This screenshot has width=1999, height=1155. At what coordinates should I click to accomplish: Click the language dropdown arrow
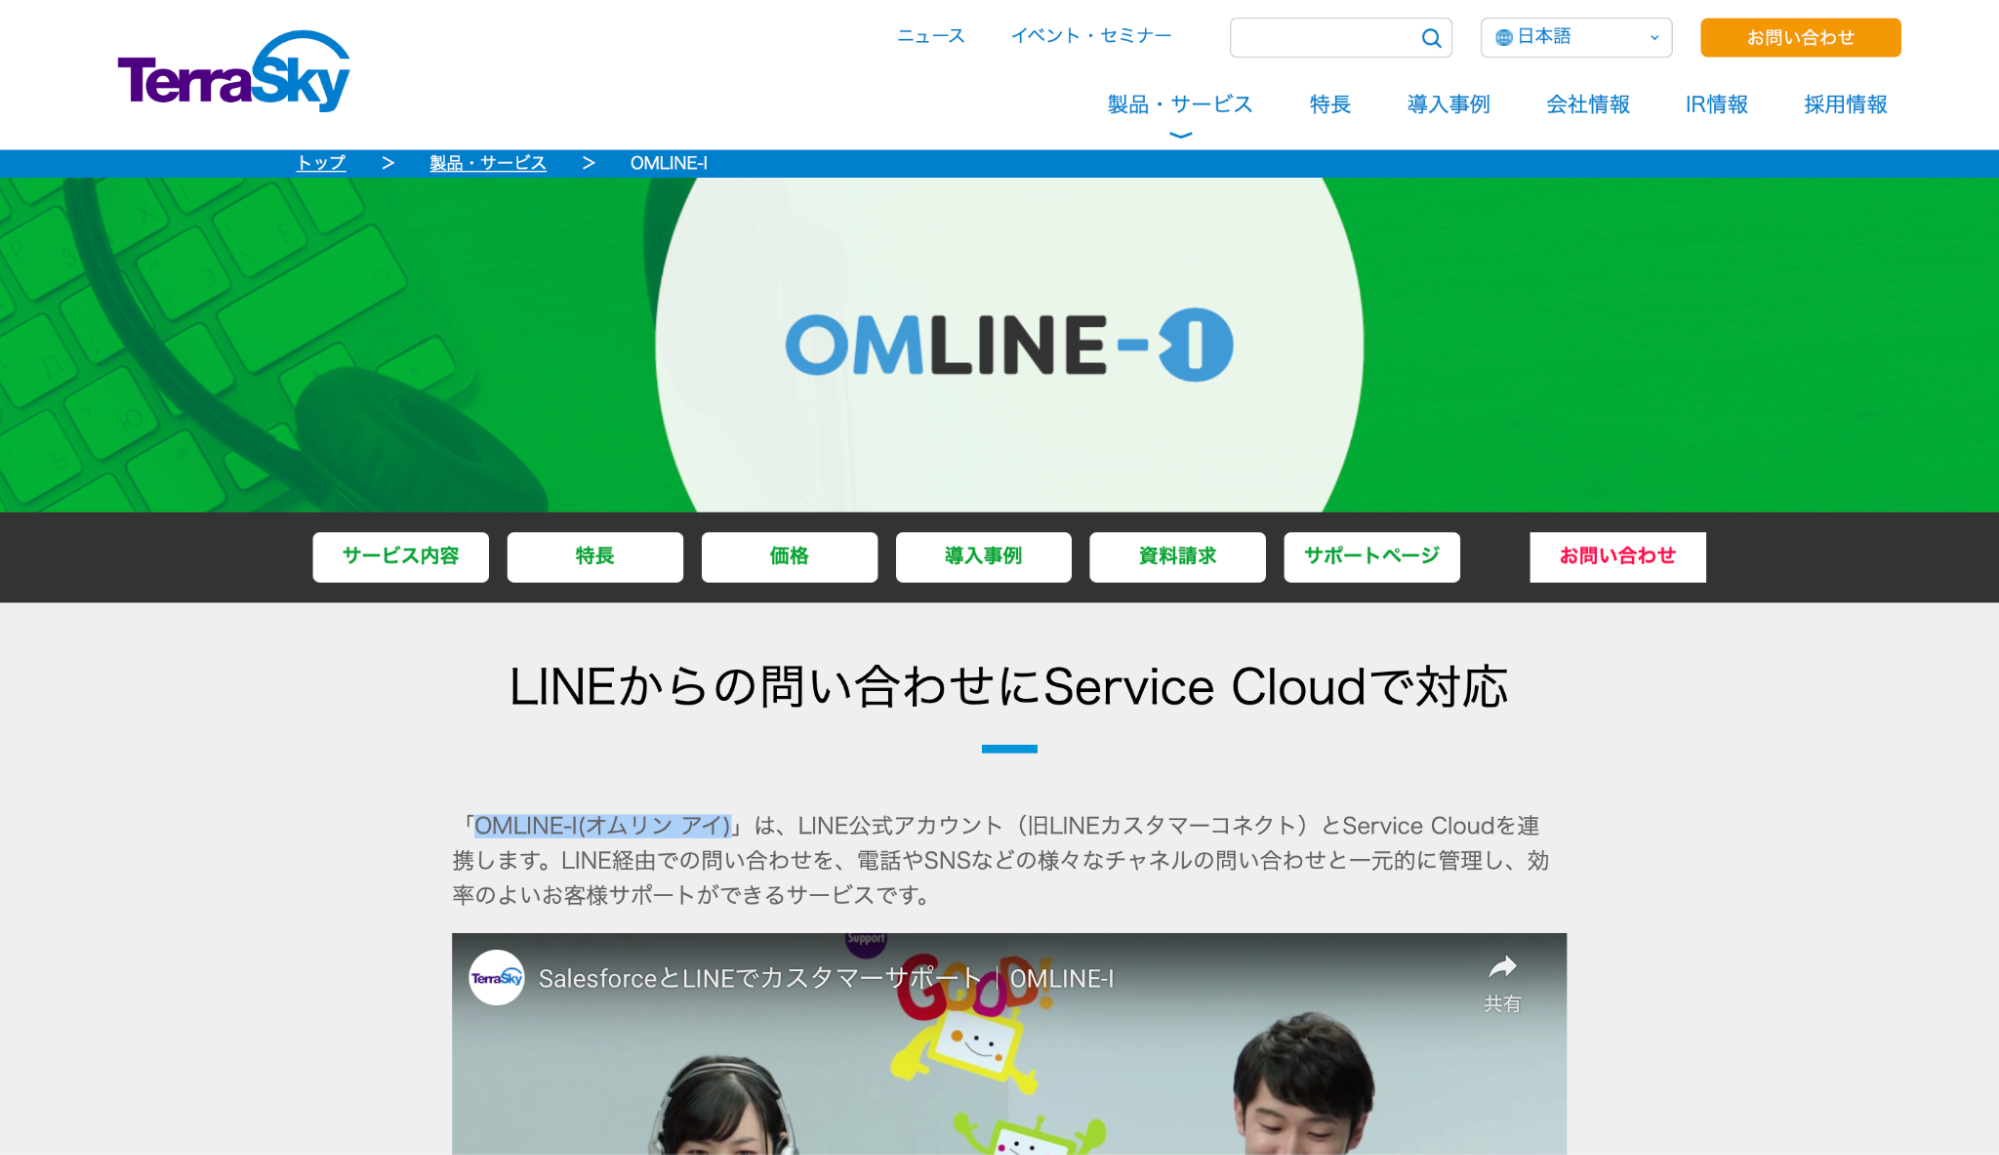pyautogui.click(x=1654, y=38)
